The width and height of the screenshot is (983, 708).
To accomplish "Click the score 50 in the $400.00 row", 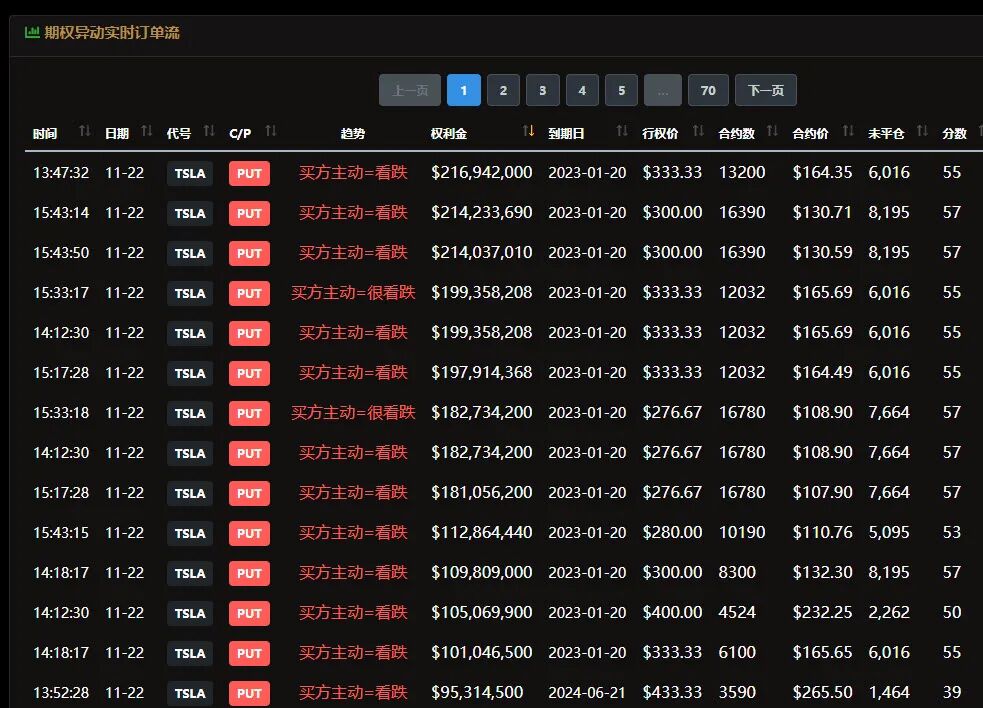I will pyautogui.click(x=952, y=613).
